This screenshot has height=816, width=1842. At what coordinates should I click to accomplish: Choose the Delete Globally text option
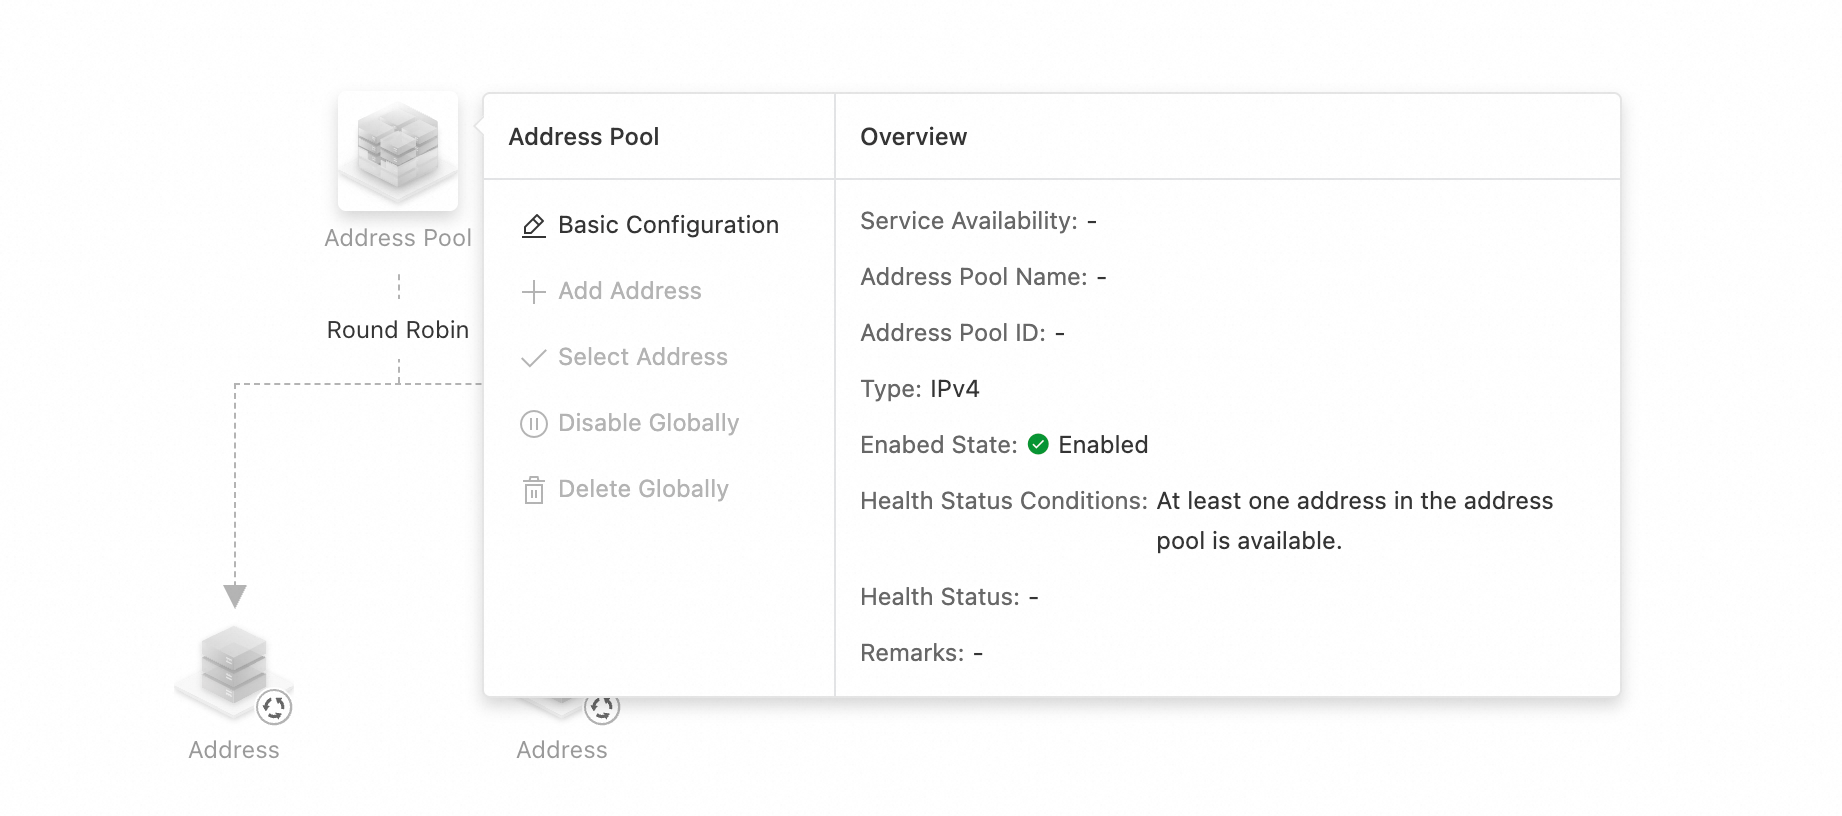(643, 489)
